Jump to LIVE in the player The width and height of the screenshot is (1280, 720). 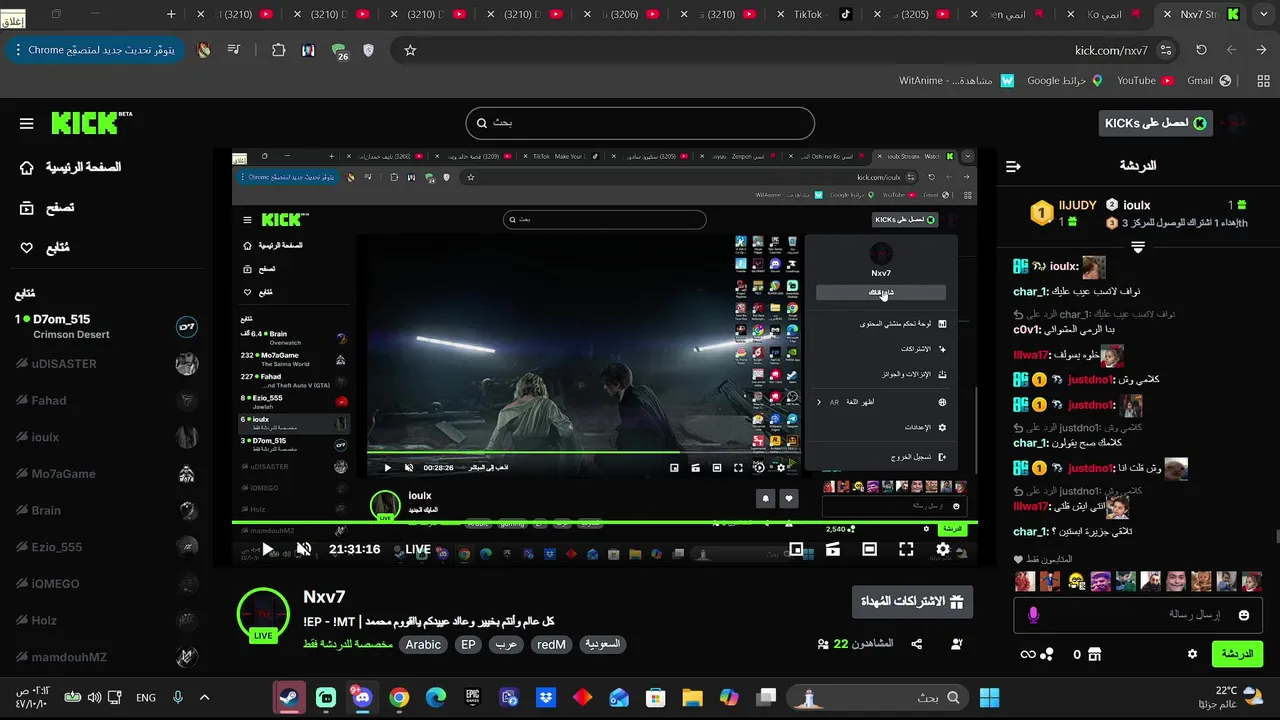[418, 549]
